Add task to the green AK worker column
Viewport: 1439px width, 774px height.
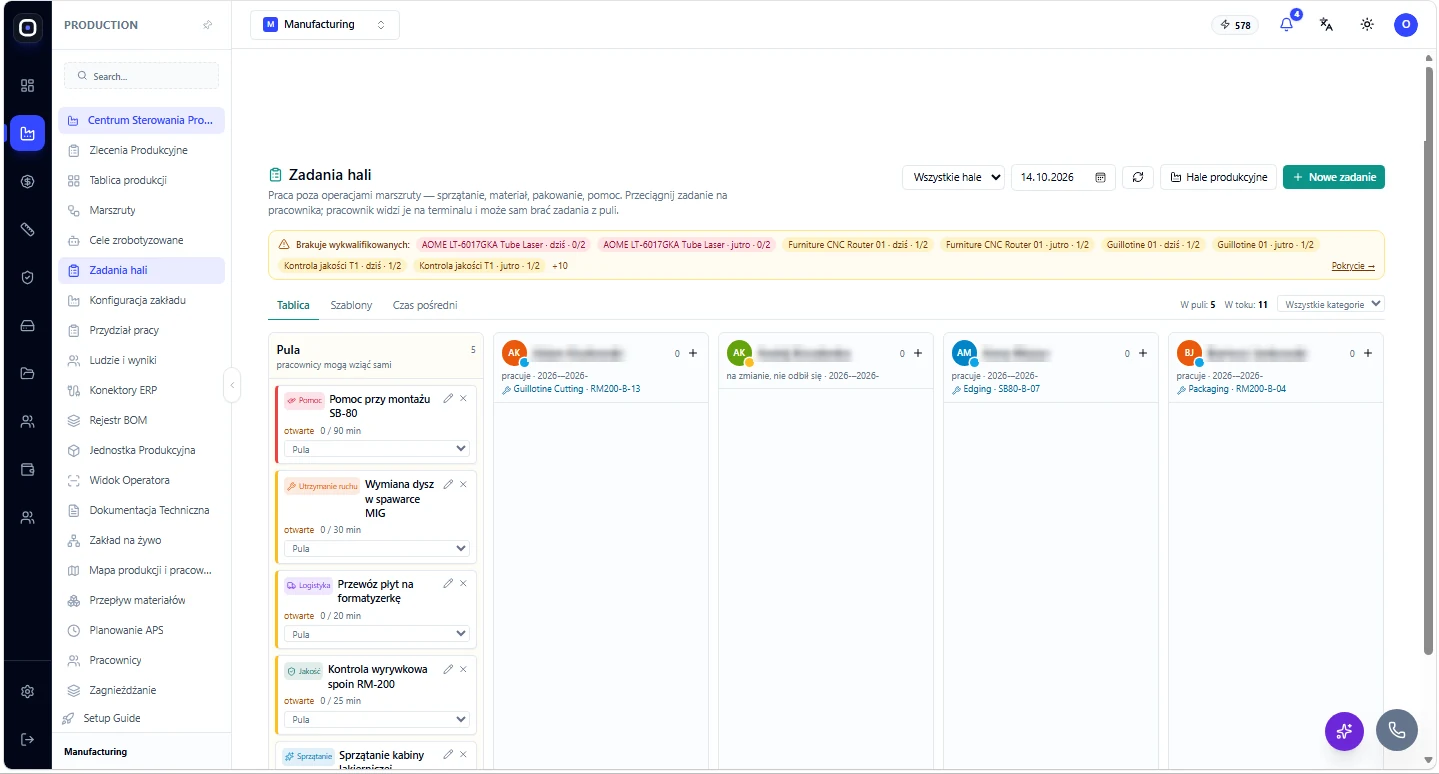coord(918,353)
